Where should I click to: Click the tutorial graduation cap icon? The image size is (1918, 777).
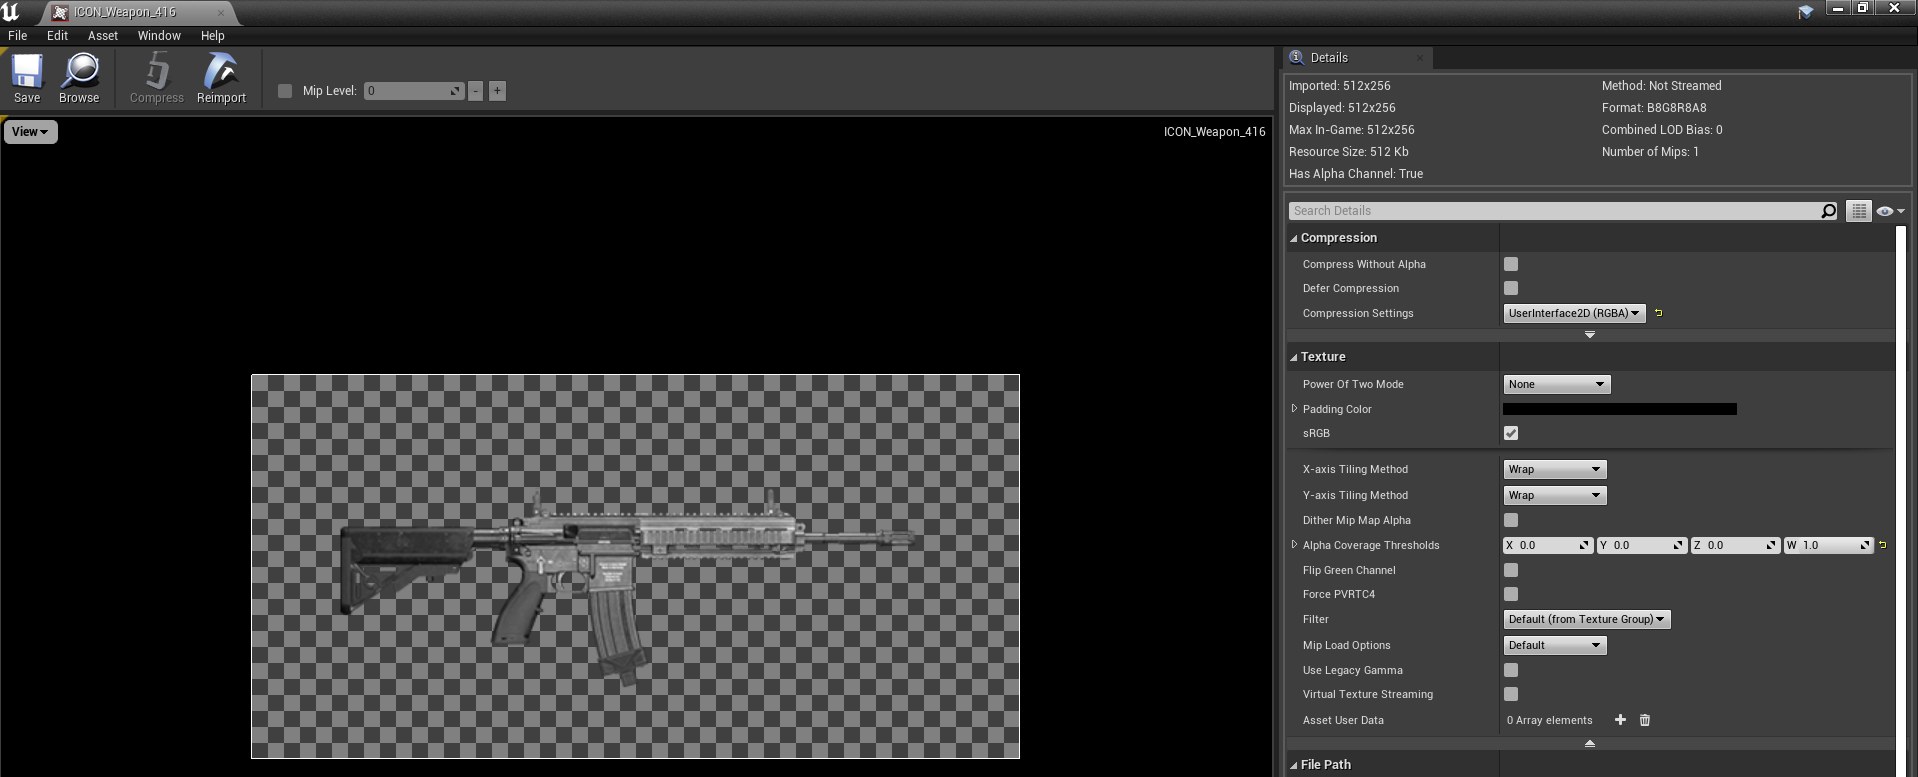click(x=1806, y=12)
